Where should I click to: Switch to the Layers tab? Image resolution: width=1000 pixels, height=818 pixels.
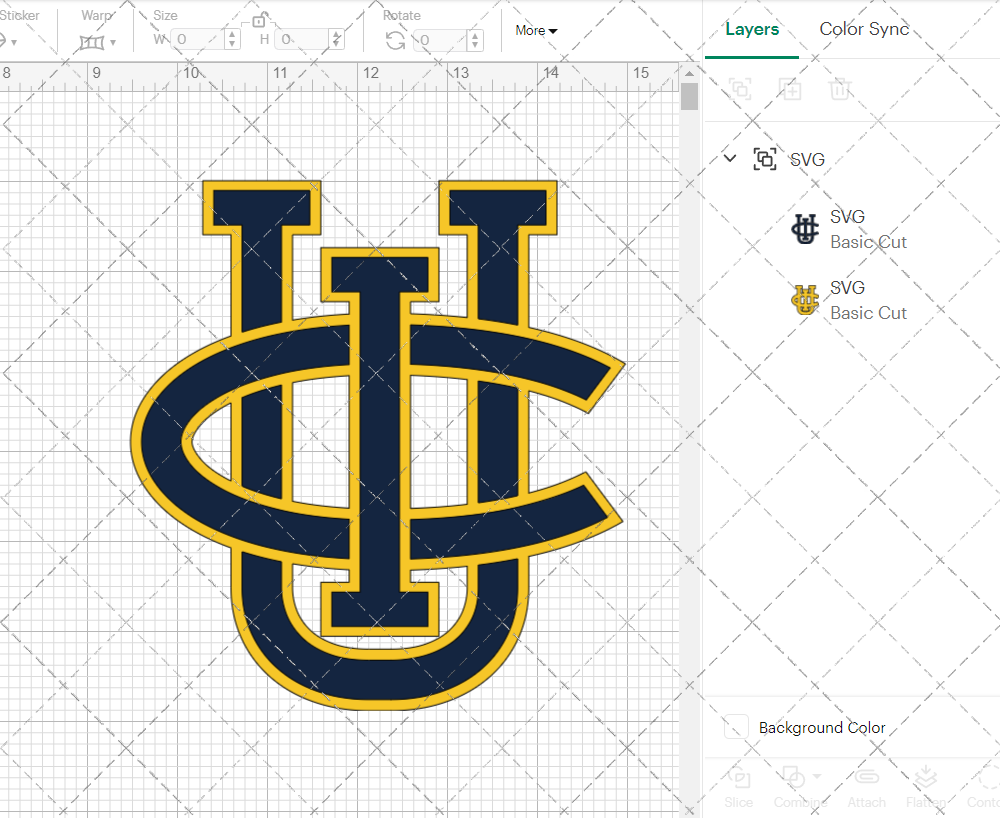(x=752, y=29)
